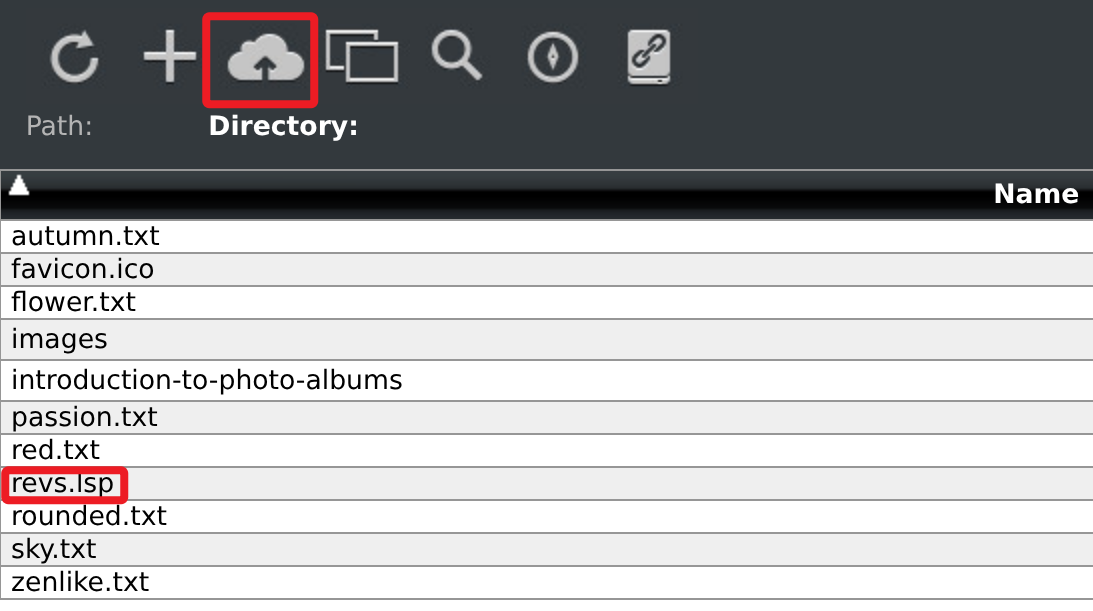Select passion.txt from the list
This screenshot has width=1093, height=611.
85,417
